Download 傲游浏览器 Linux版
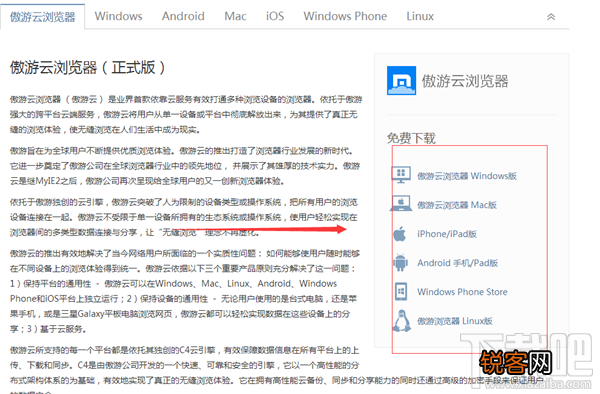This screenshot has width=600, height=394. (x=455, y=321)
